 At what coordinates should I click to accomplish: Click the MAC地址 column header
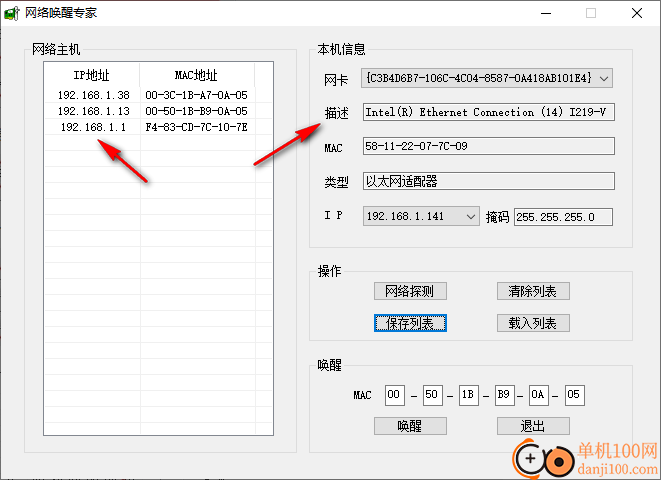pyautogui.click(x=197, y=75)
